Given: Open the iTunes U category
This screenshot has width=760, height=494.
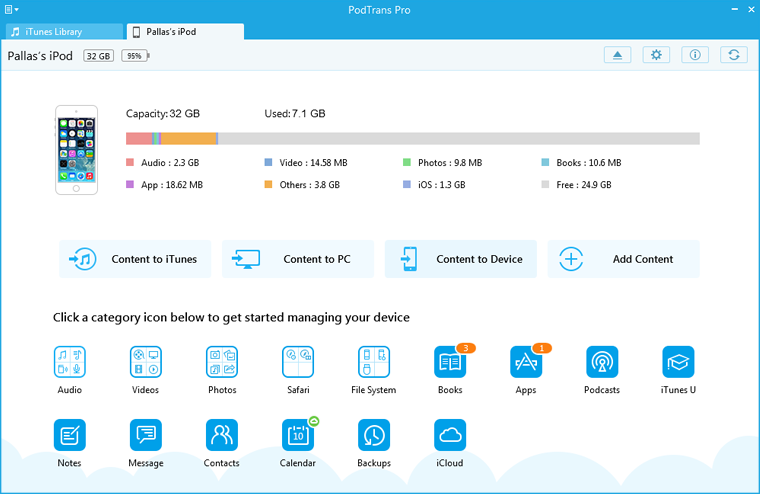Looking at the screenshot, I should pyautogui.click(x=678, y=361).
